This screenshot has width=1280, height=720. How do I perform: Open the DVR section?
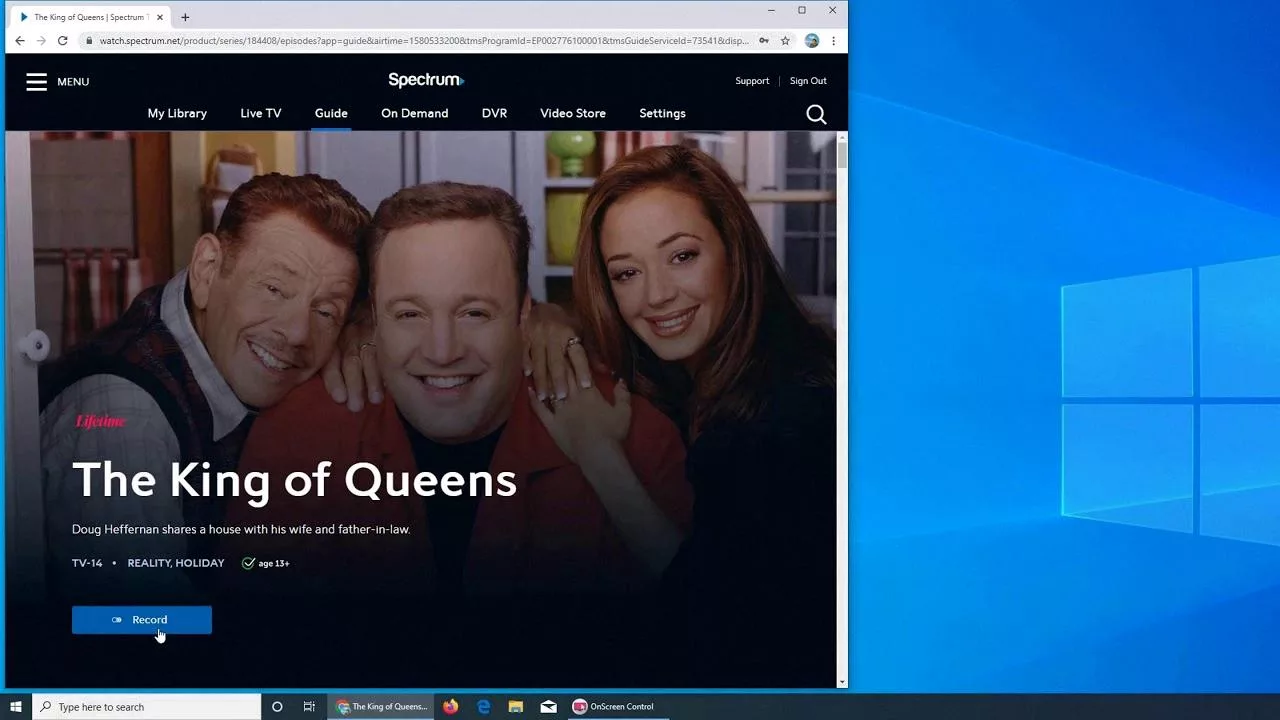(x=494, y=113)
